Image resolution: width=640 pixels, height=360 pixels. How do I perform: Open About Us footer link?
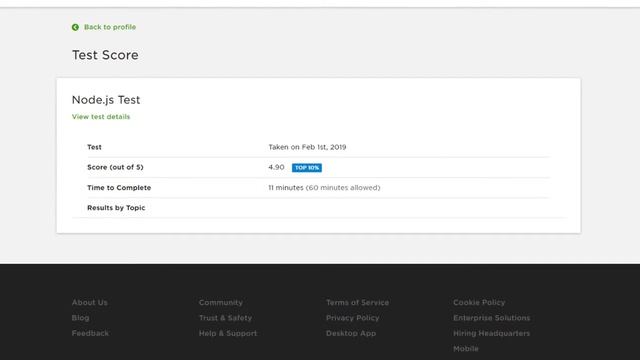[x=90, y=302]
